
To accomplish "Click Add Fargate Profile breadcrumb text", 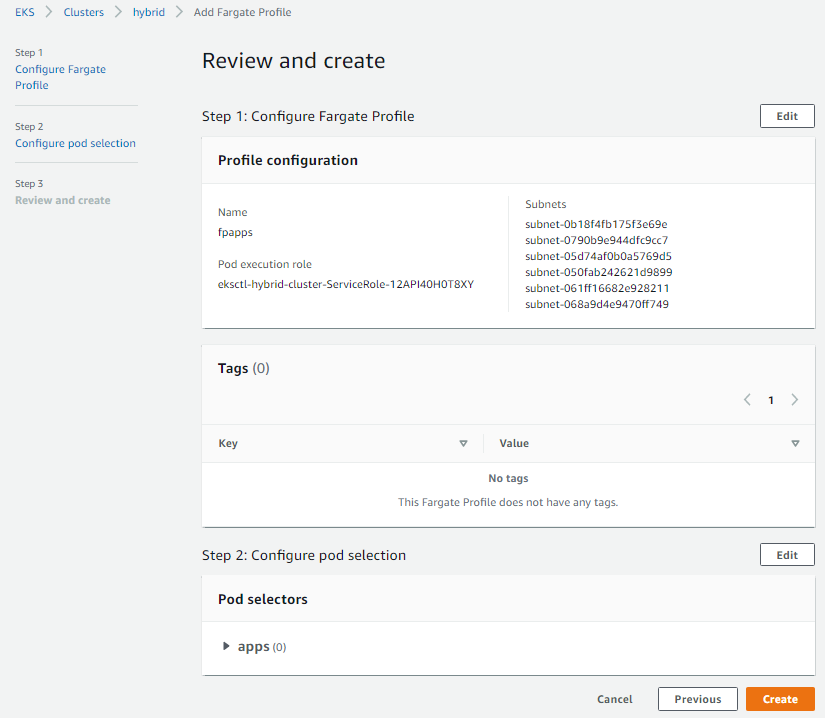I will click(243, 12).
